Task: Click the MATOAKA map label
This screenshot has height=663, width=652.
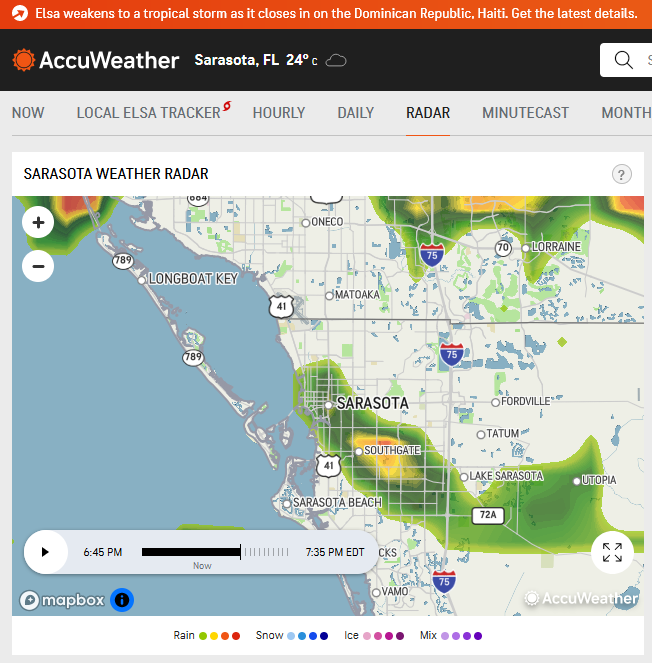Action: pyautogui.click(x=357, y=294)
